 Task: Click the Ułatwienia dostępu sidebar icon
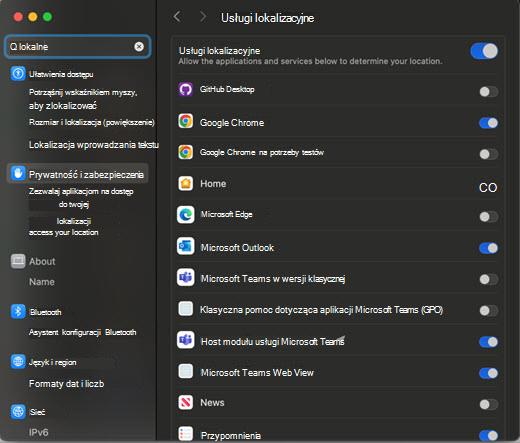tap(18, 73)
